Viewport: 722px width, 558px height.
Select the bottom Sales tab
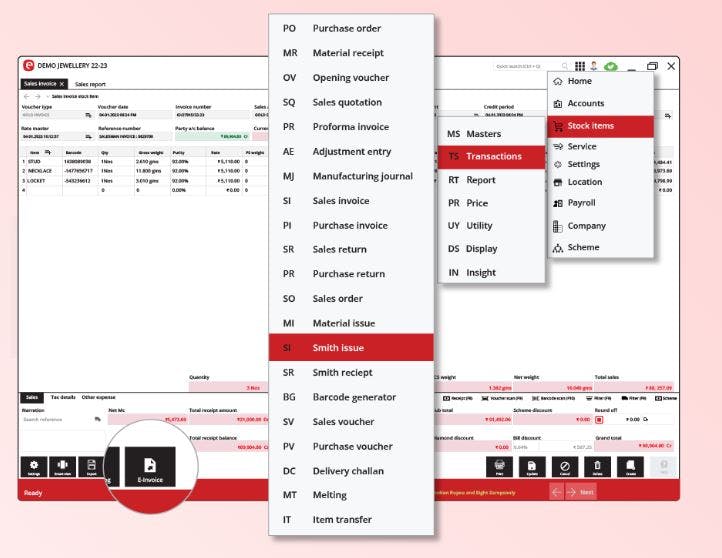click(x=32, y=397)
